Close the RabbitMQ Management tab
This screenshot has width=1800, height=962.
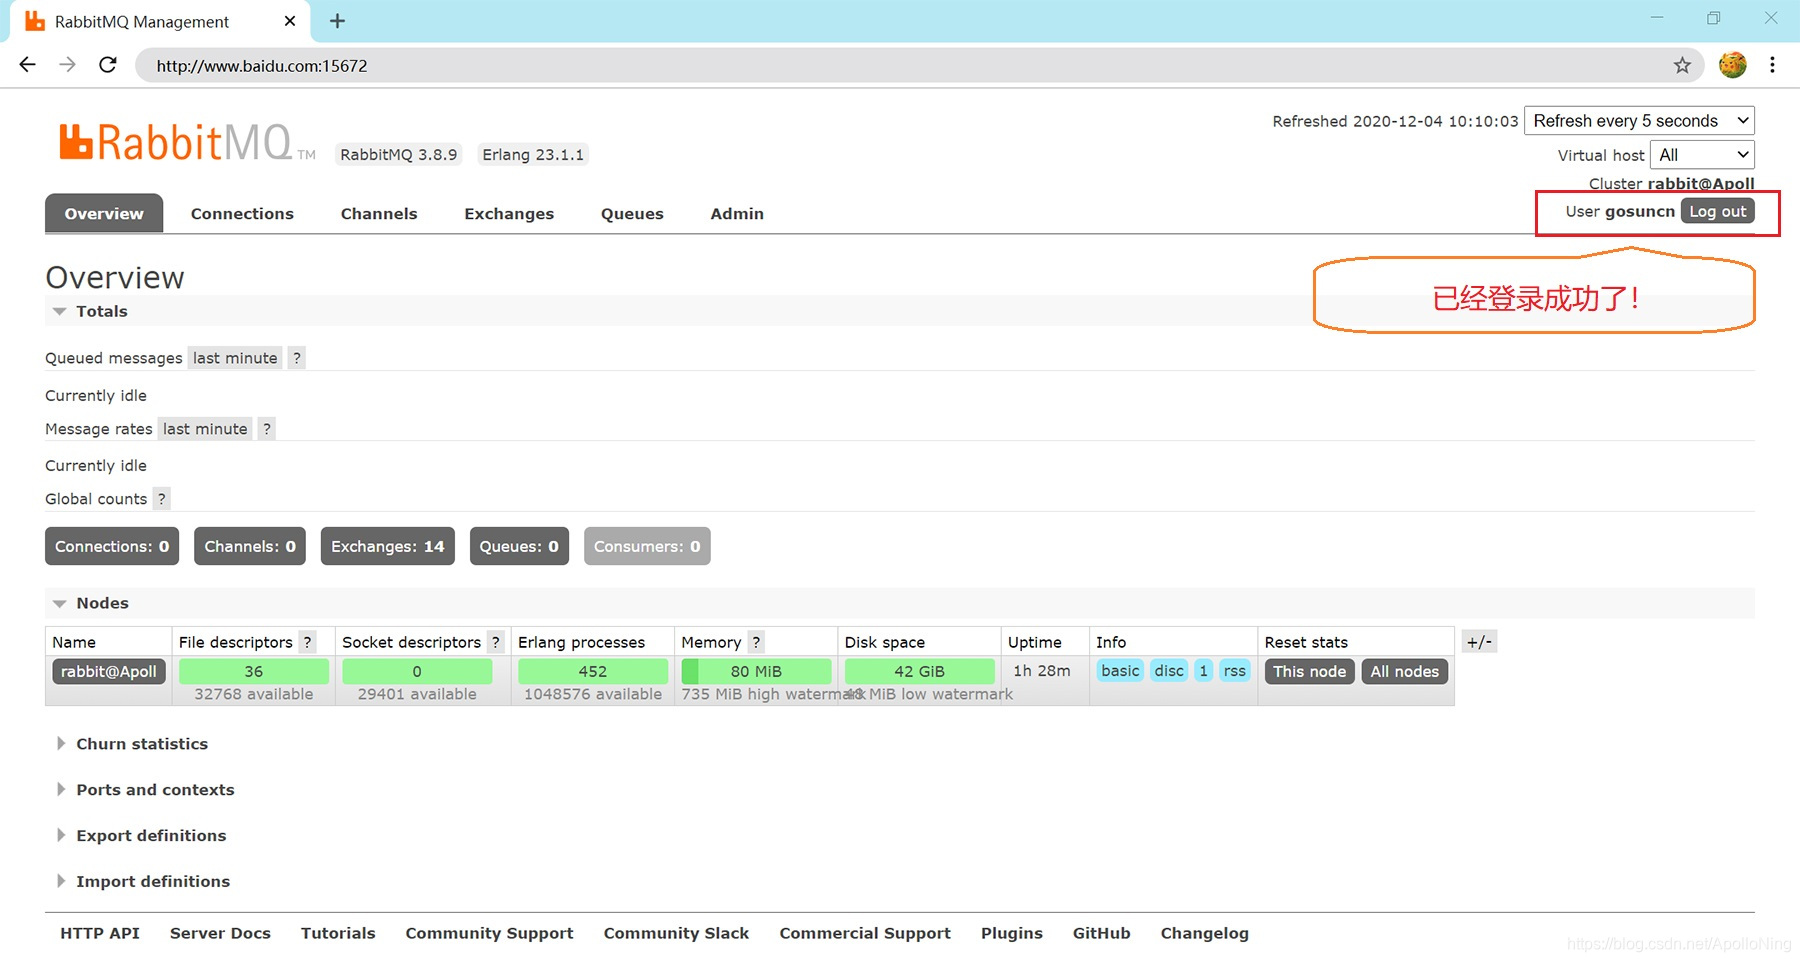coord(290,21)
